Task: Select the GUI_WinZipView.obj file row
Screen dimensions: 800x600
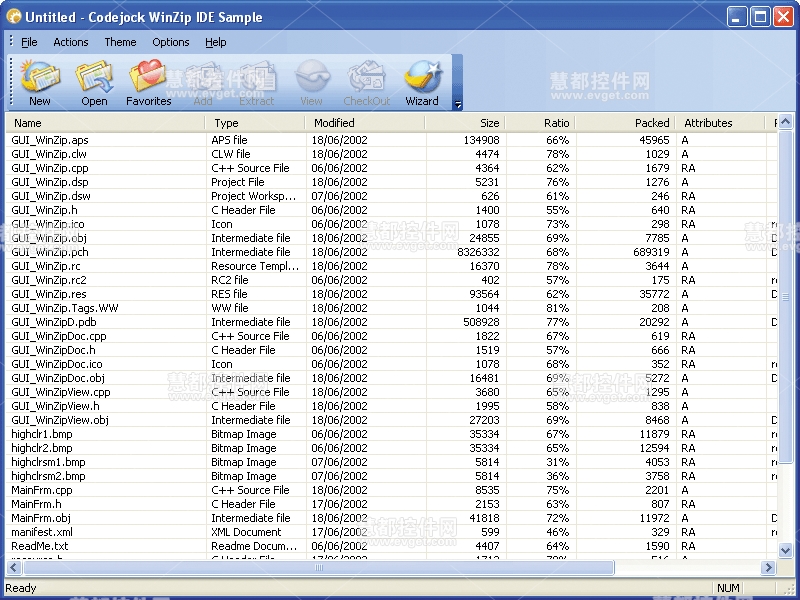Action: (392, 420)
